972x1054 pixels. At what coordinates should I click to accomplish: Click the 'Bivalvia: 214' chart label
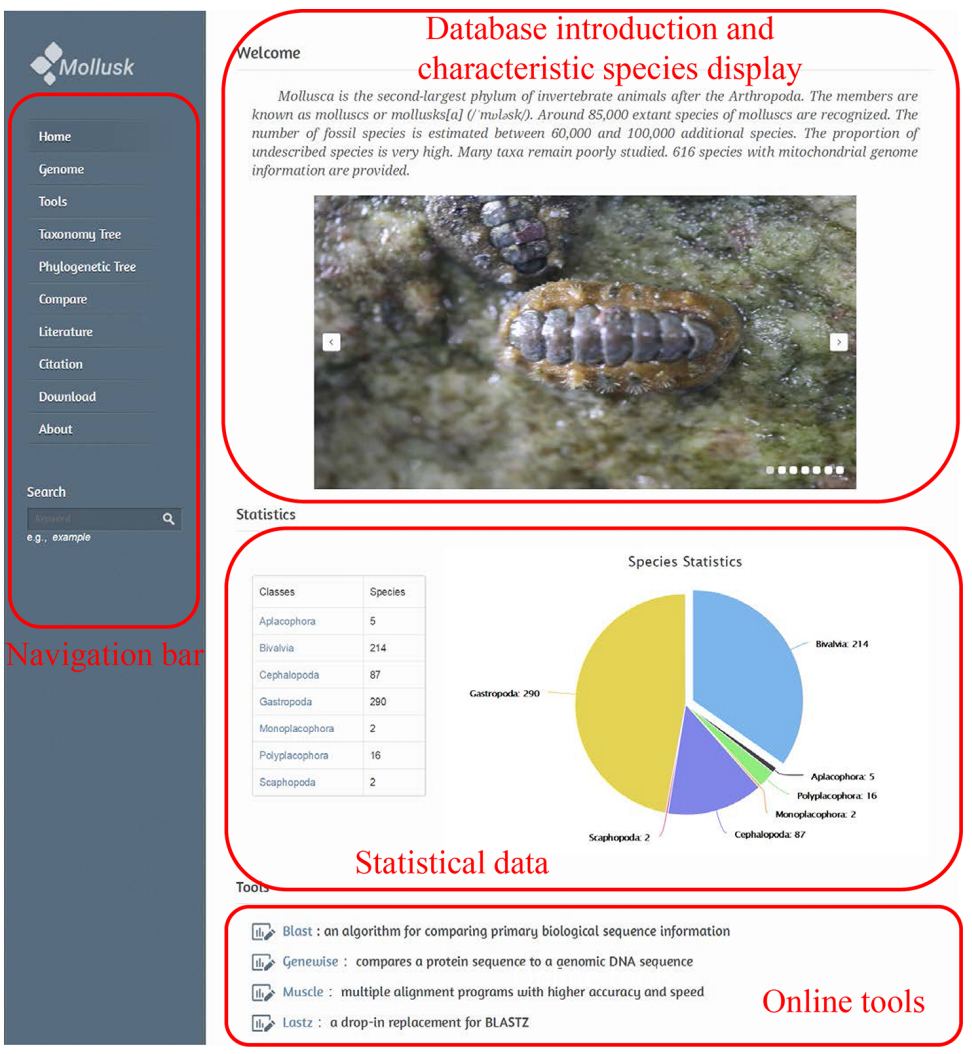click(x=842, y=644)
